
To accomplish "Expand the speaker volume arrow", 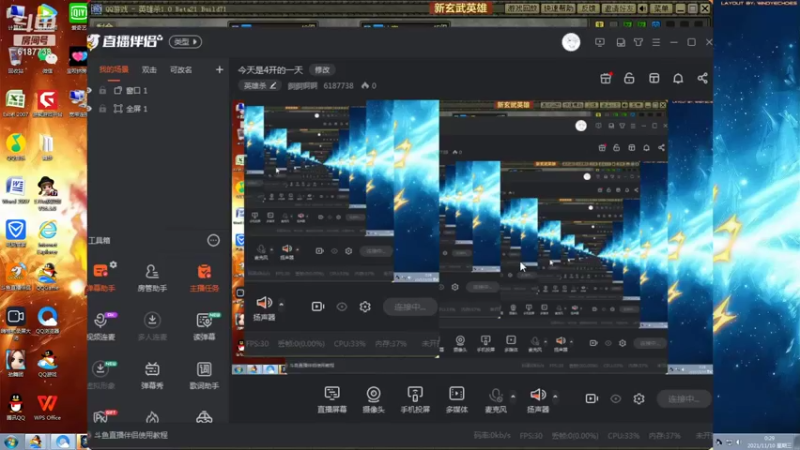I will point(555,396).
